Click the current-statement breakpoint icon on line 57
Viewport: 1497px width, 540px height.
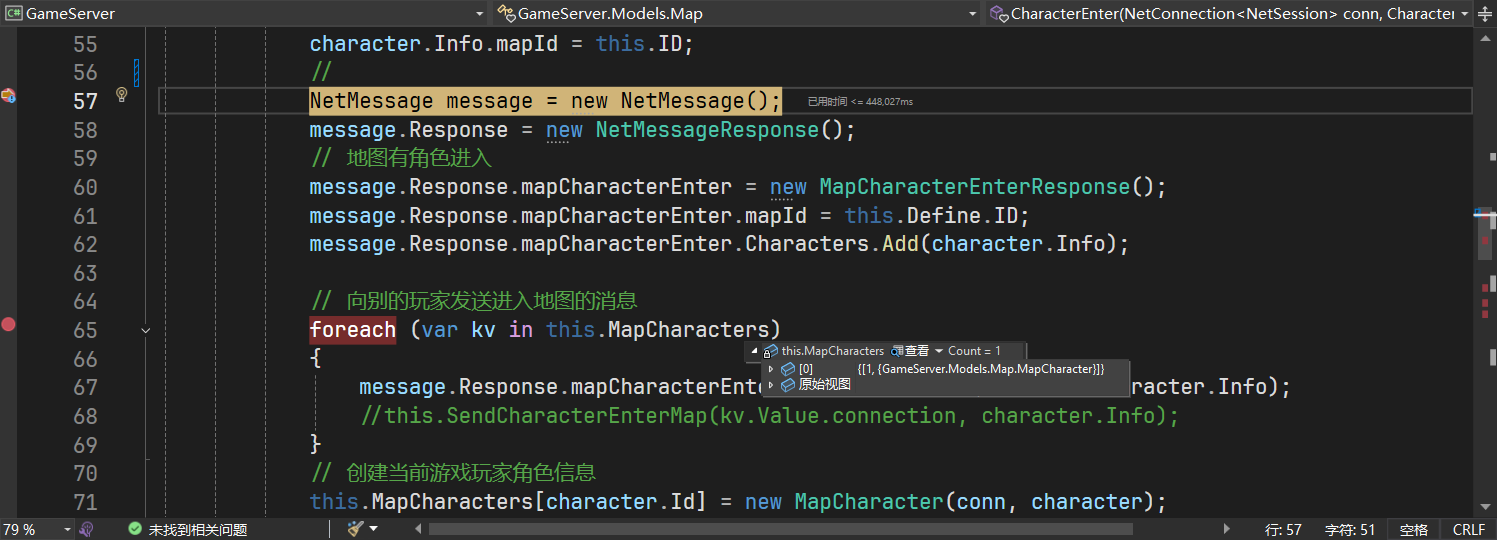(x=8, y=95)
